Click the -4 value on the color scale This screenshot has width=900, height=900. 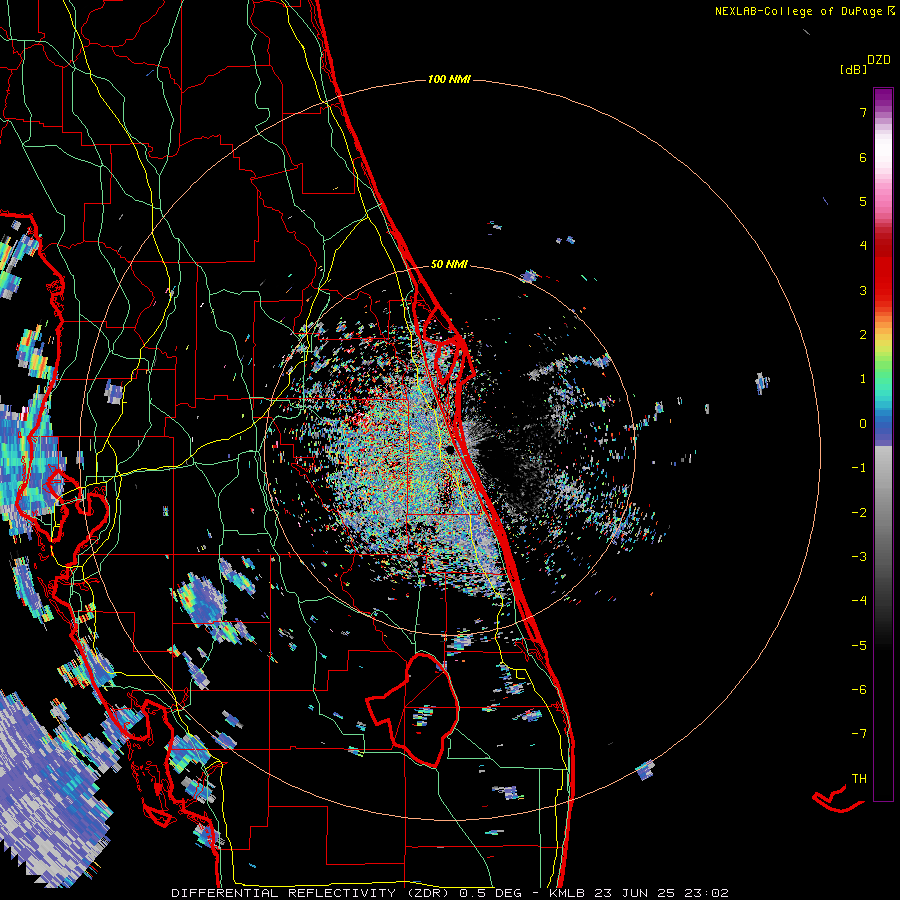click(x=859, y=601)
